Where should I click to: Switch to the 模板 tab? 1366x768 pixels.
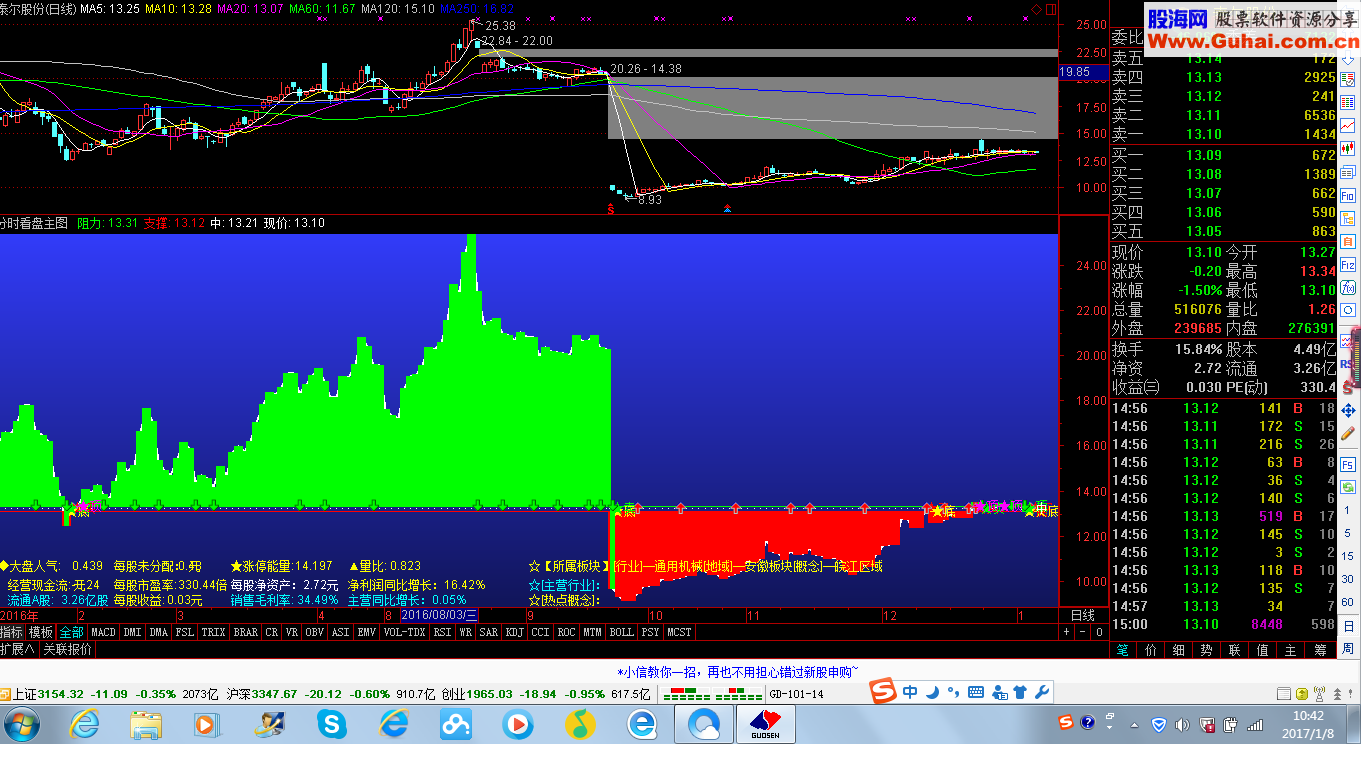coord(41,632)
